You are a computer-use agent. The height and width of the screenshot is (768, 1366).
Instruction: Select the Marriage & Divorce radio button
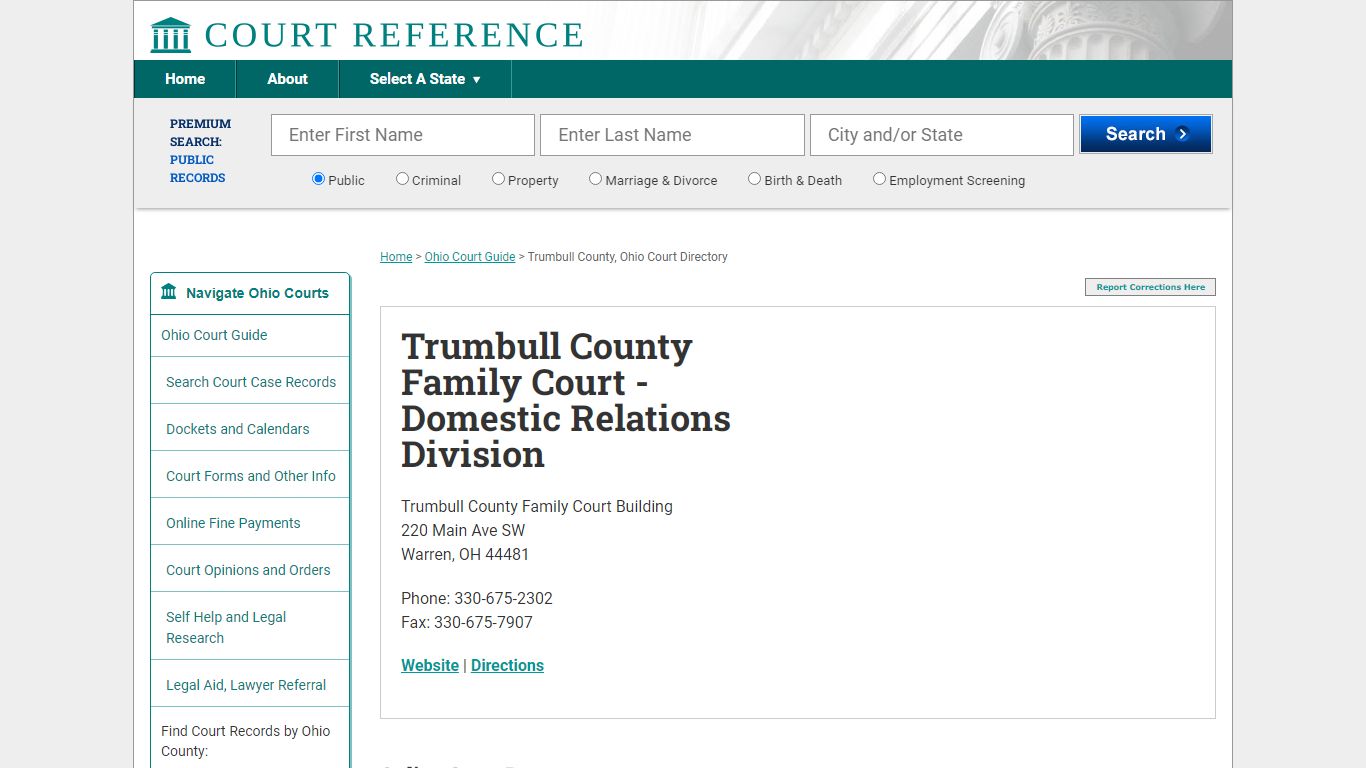click(595, 179)
